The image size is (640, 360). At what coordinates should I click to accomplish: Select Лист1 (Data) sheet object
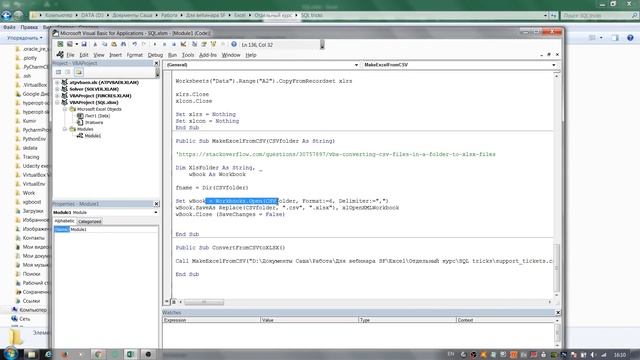pos(97,116)
